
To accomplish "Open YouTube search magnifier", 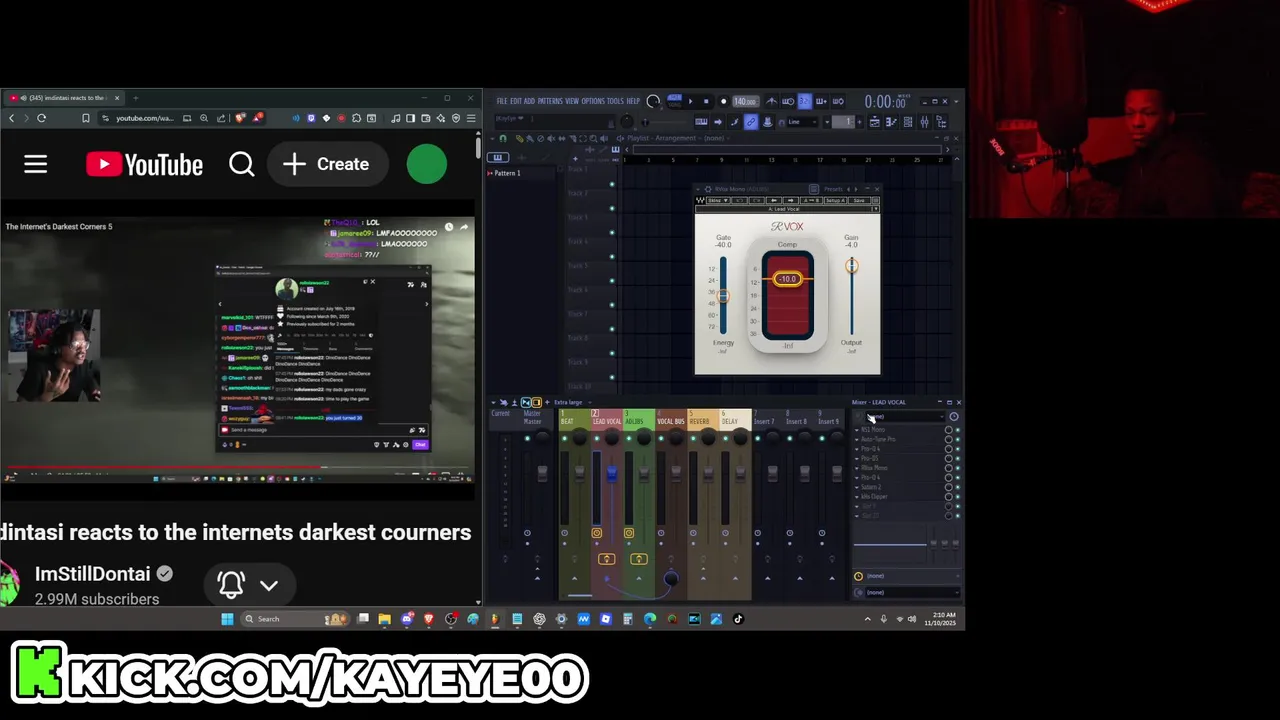I will coord(242,164).
